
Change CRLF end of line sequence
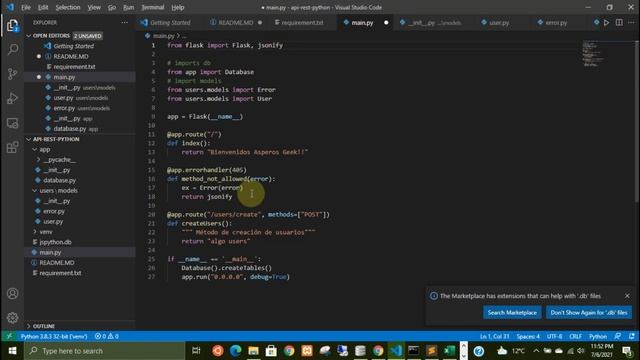(x=576, y=336)
